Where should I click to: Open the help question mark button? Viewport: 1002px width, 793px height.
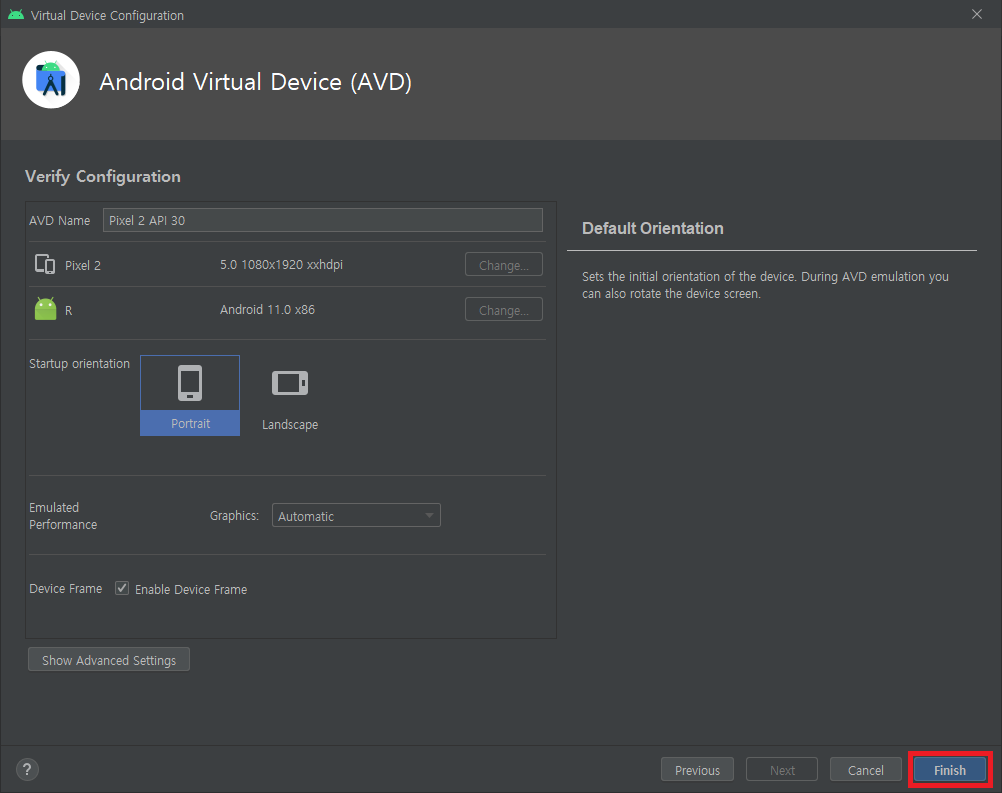(27, 769)
